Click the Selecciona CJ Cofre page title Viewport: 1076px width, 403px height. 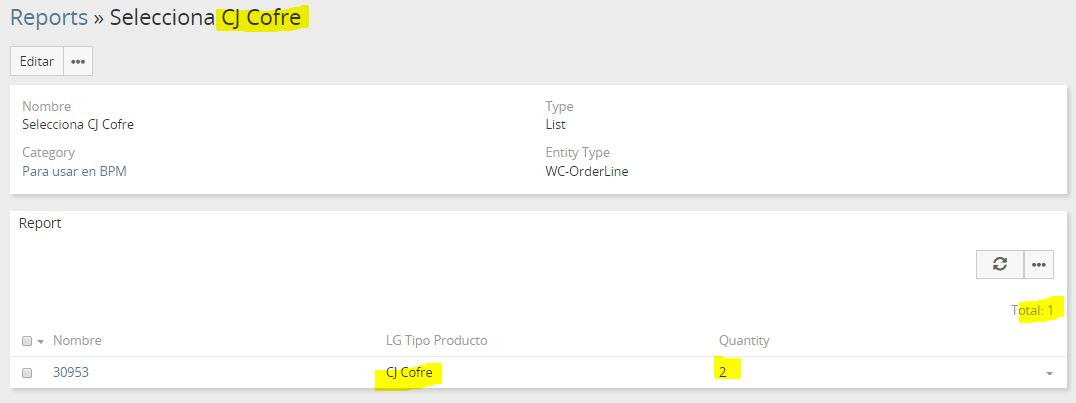pyautogui.click(x=205, y=17)
